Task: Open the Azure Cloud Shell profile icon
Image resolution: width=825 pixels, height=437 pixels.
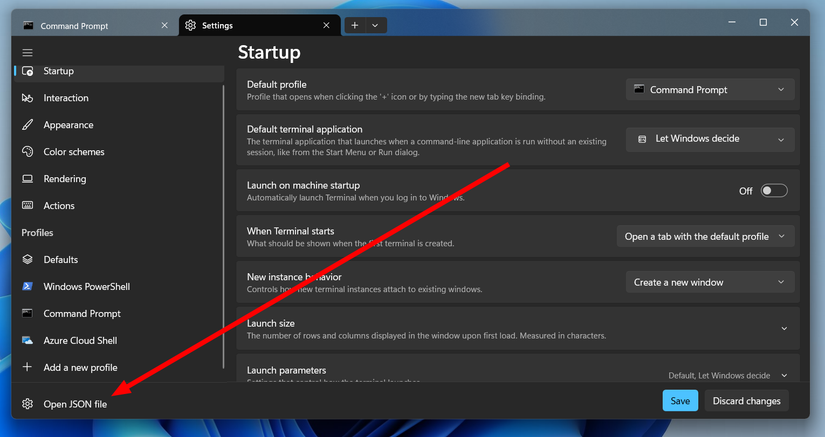Action: [x=27, y=340]
